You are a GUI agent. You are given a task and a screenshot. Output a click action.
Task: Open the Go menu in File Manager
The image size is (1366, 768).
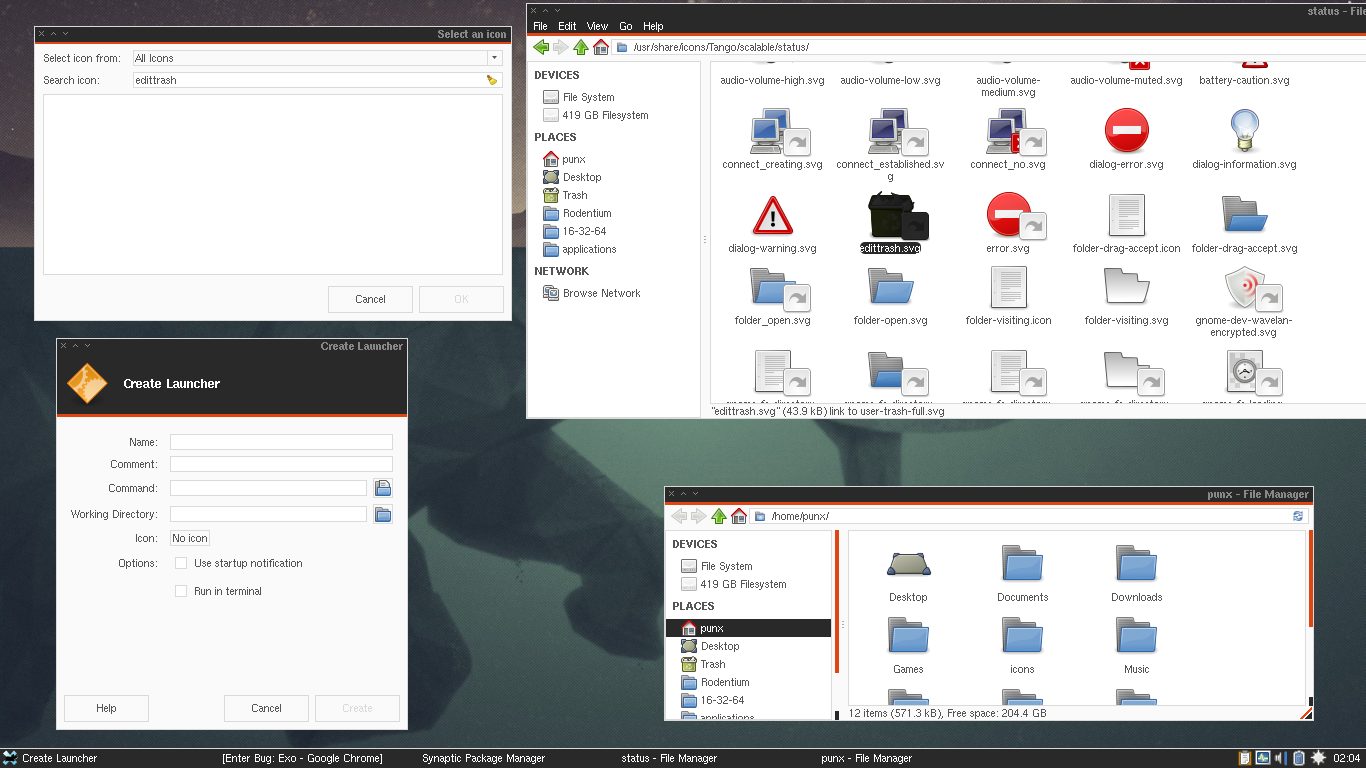tap(626, 26)
